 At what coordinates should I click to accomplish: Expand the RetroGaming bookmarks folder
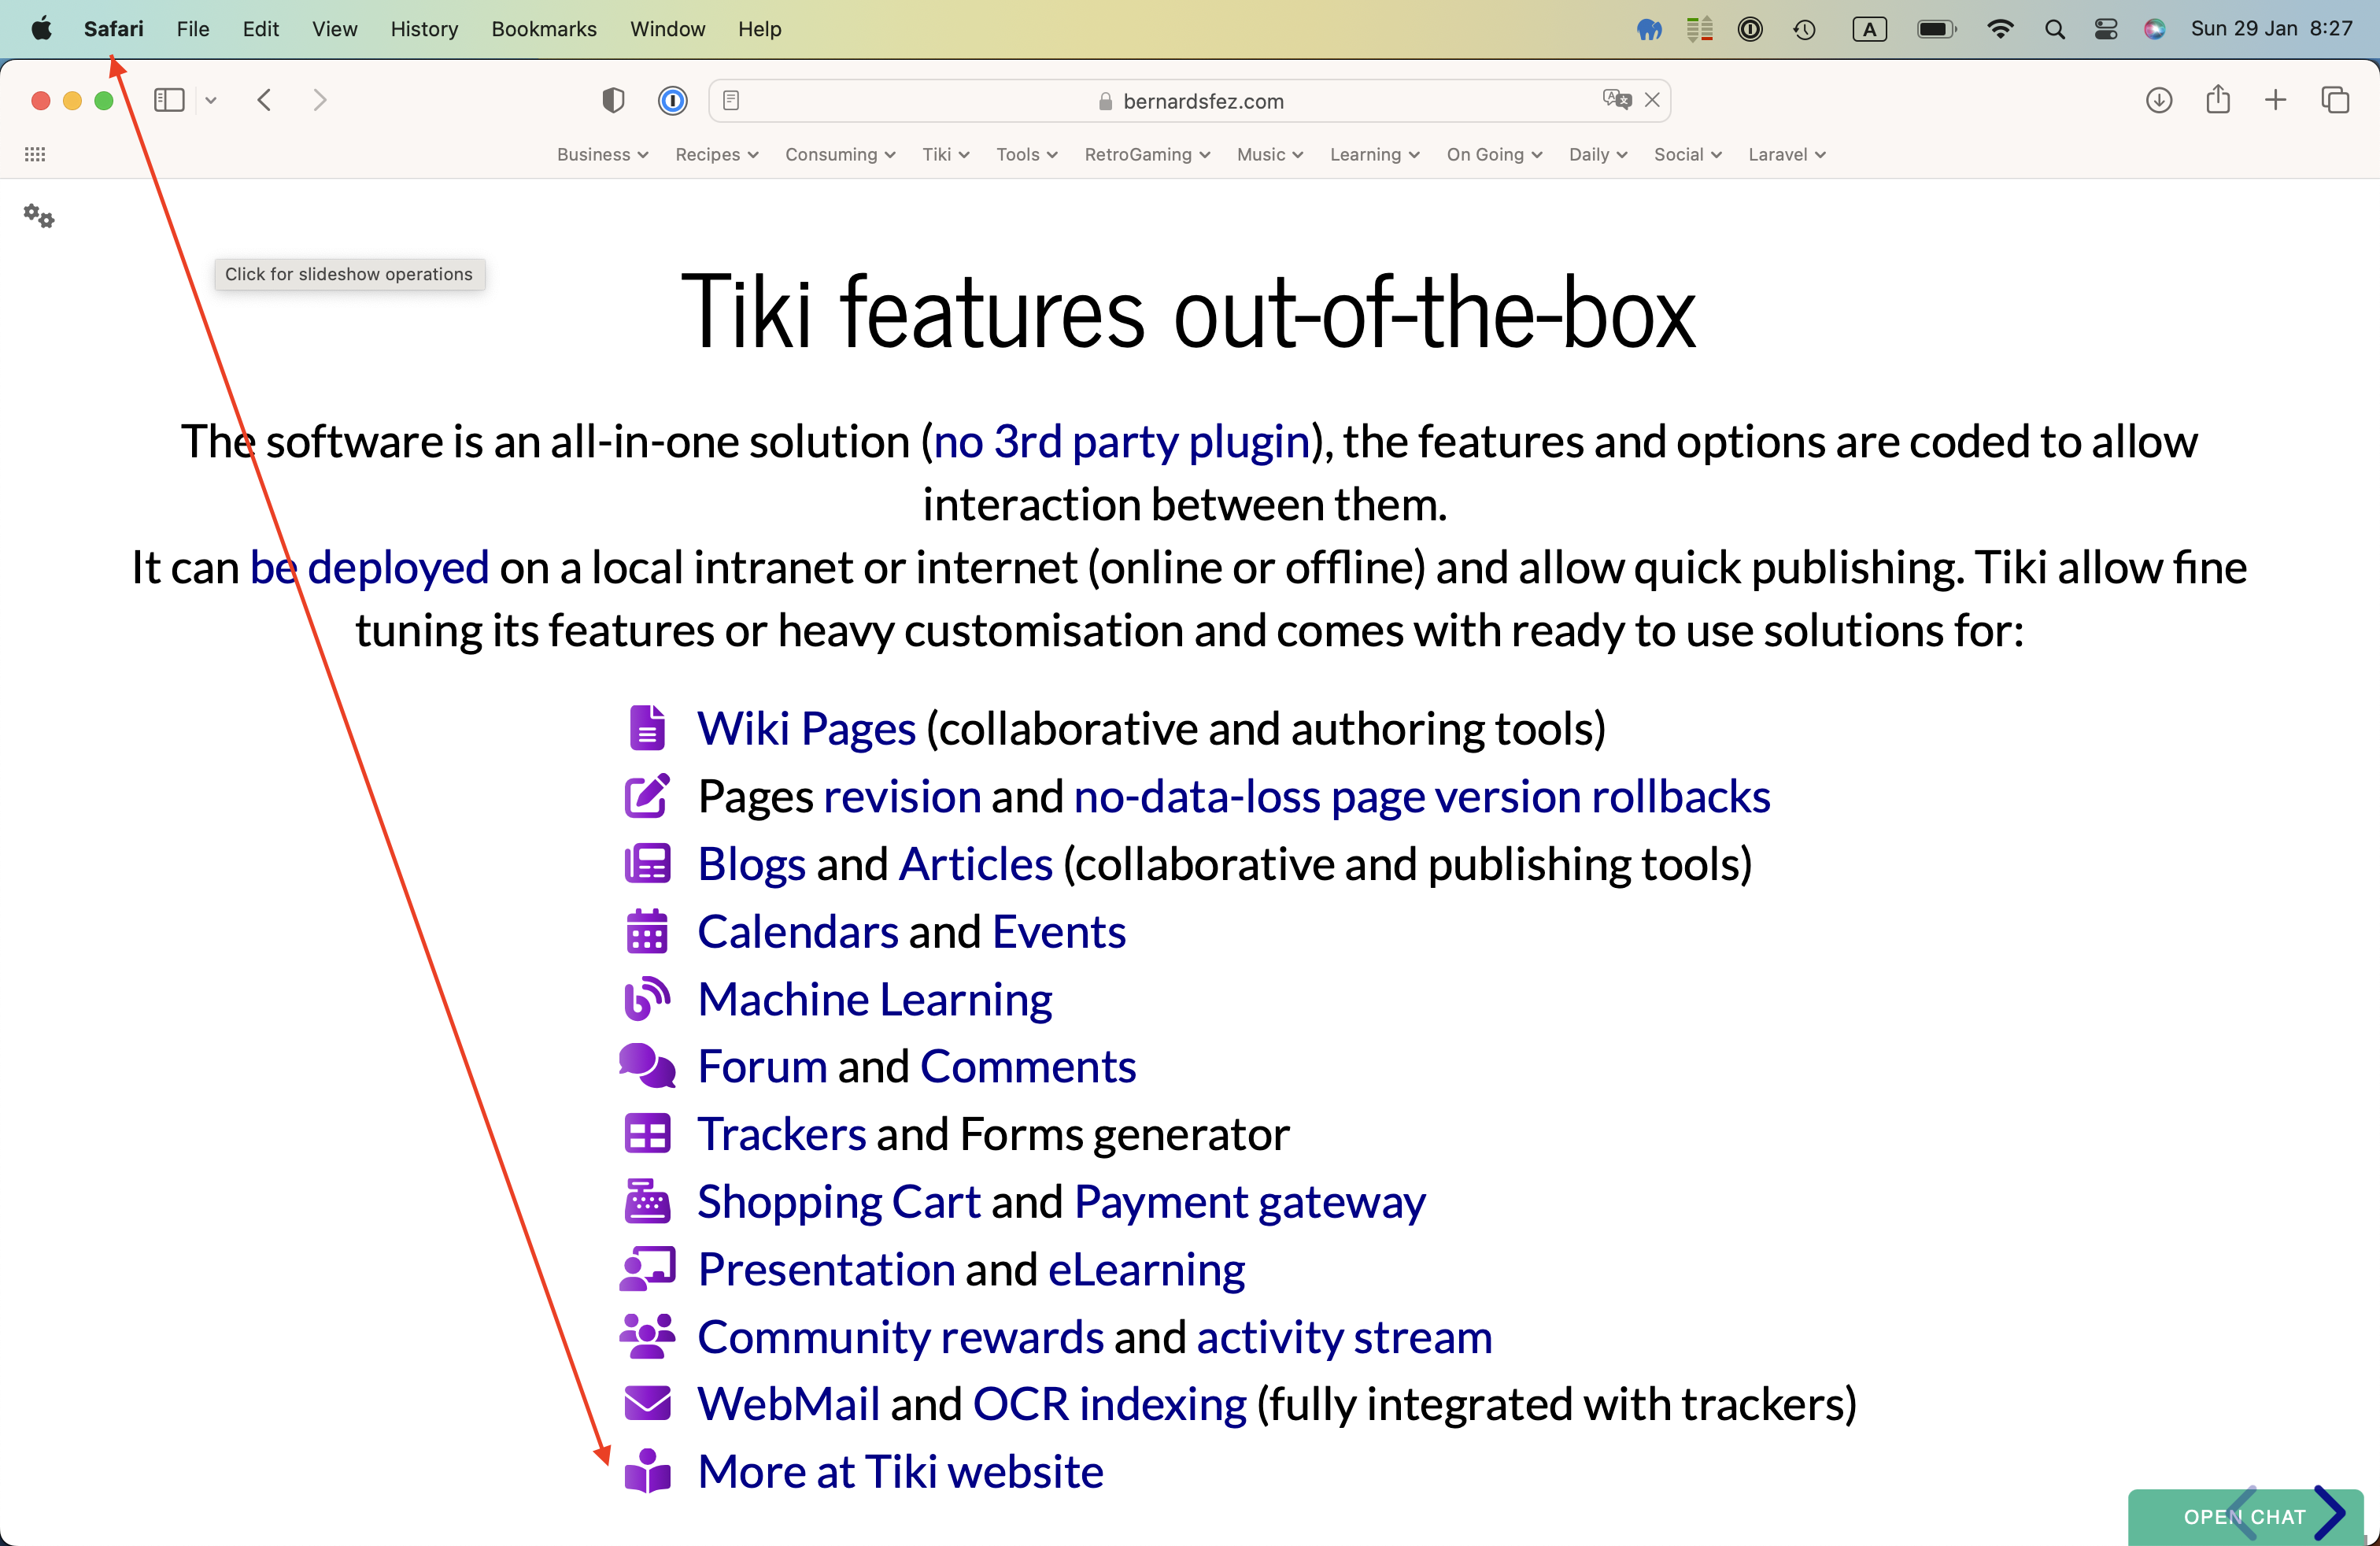pos(1147,154)
